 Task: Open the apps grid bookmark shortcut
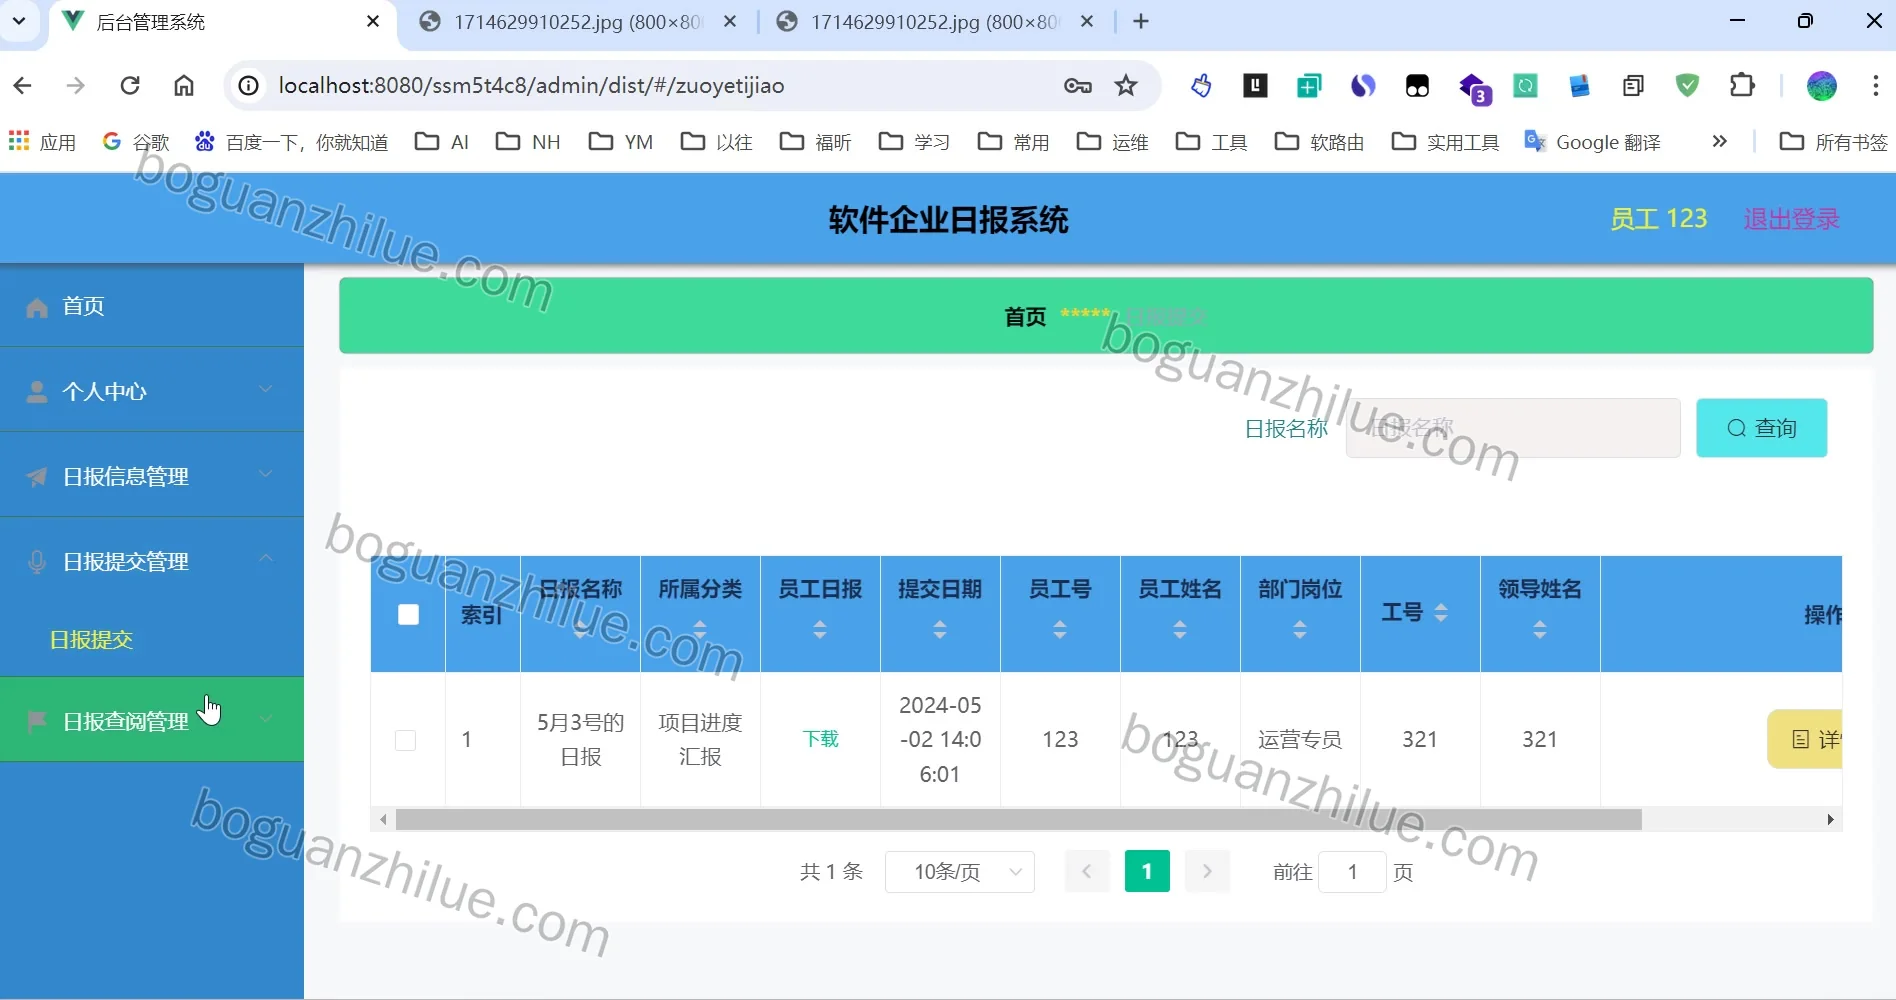42,142
